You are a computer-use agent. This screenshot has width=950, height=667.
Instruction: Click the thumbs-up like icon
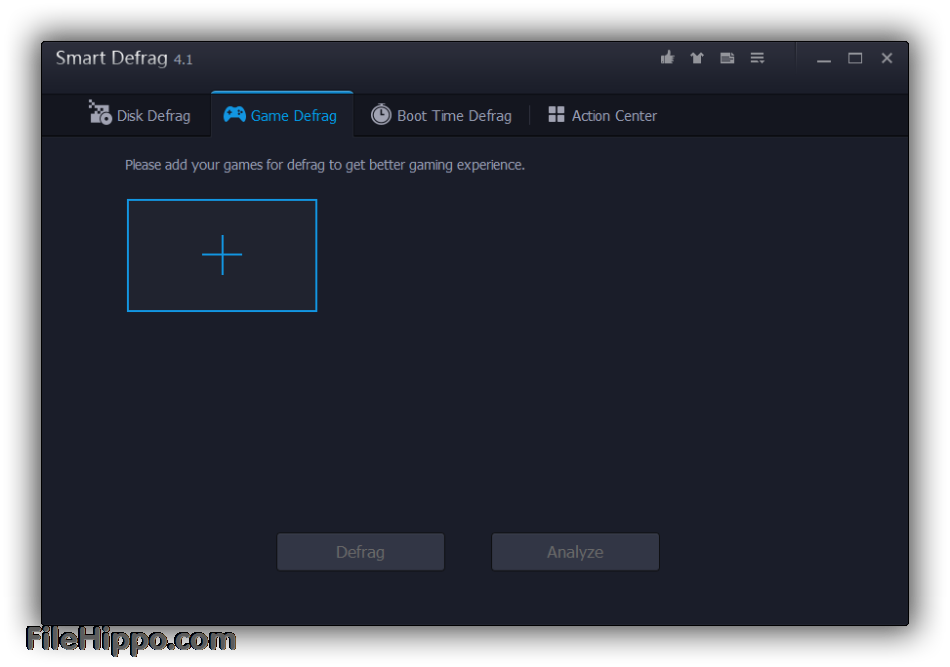click(667, 58)
